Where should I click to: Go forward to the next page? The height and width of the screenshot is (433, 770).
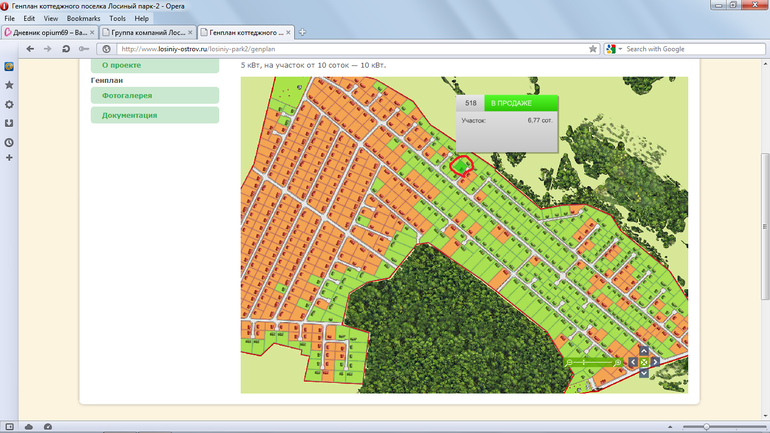tap(48, 49)
